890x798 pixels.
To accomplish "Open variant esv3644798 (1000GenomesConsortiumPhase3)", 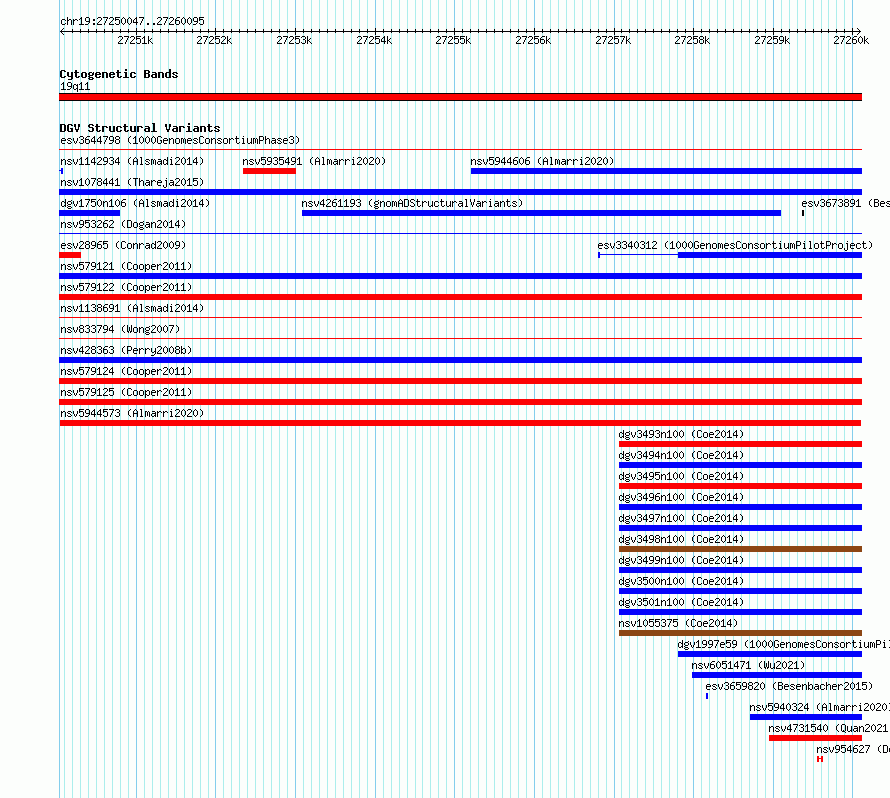I will (x=180, y=140).
